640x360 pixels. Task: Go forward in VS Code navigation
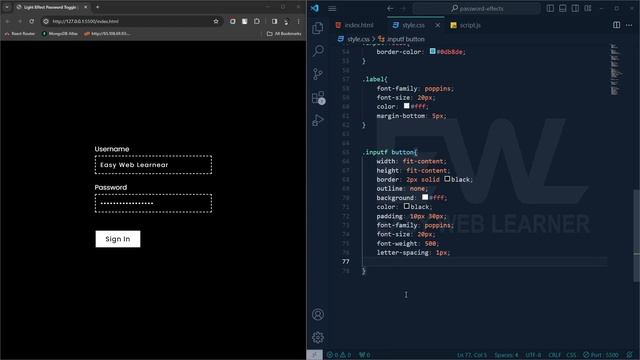403,8
